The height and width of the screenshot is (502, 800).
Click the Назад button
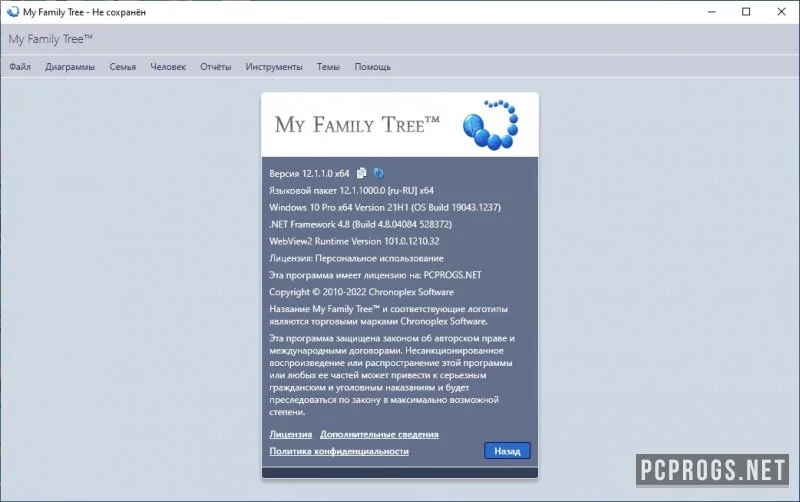click(507, 451)
